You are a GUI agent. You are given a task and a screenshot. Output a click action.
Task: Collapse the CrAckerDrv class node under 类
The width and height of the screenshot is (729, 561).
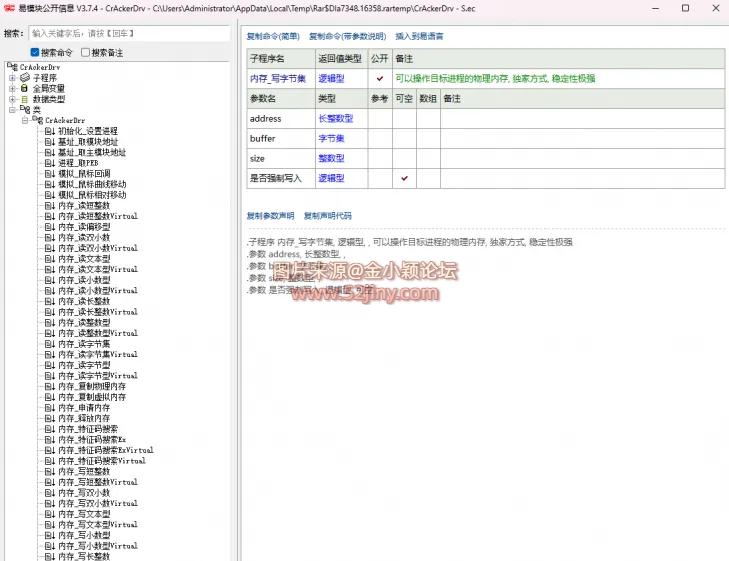click(25, 120)
